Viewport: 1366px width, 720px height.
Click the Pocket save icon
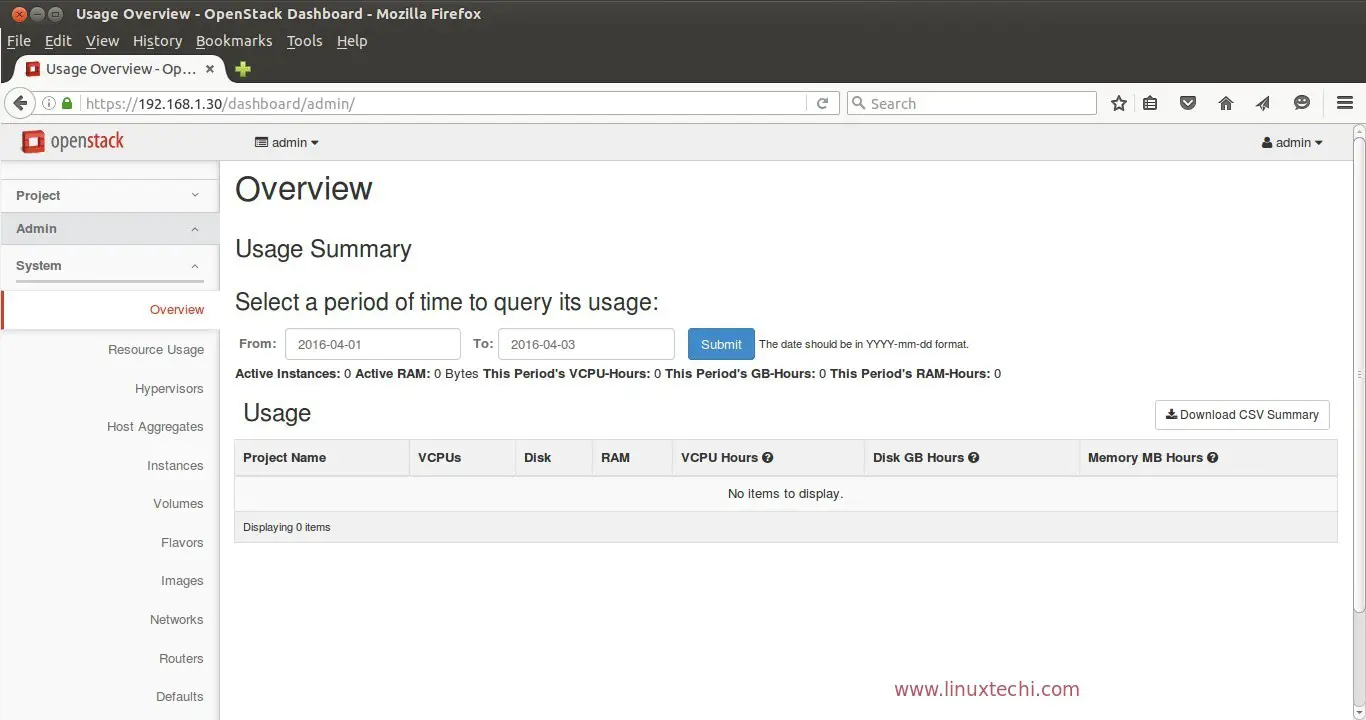(1188, 103)
